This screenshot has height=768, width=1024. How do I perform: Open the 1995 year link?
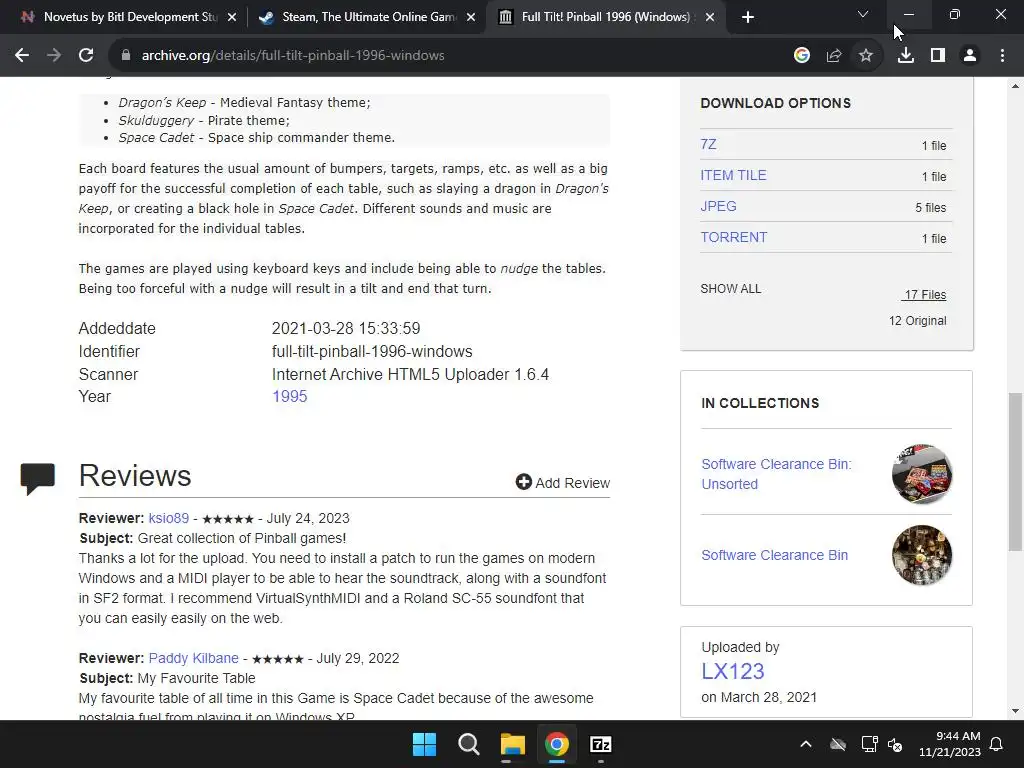[289, 396]
